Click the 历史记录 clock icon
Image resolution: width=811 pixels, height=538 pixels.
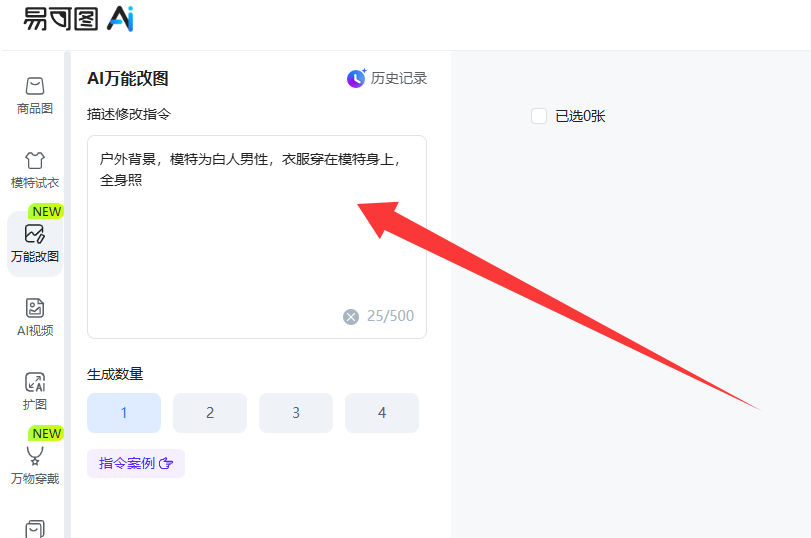click(x=356, y=78)
